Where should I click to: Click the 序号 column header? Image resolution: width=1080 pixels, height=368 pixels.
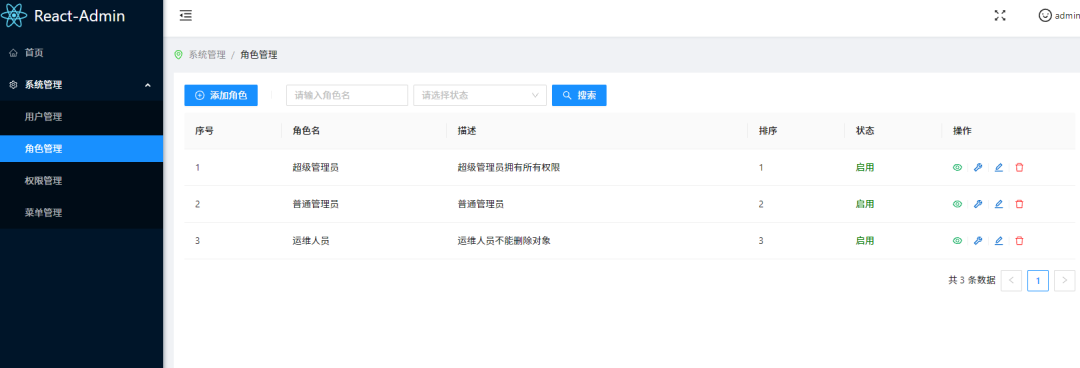coord(205,131)
